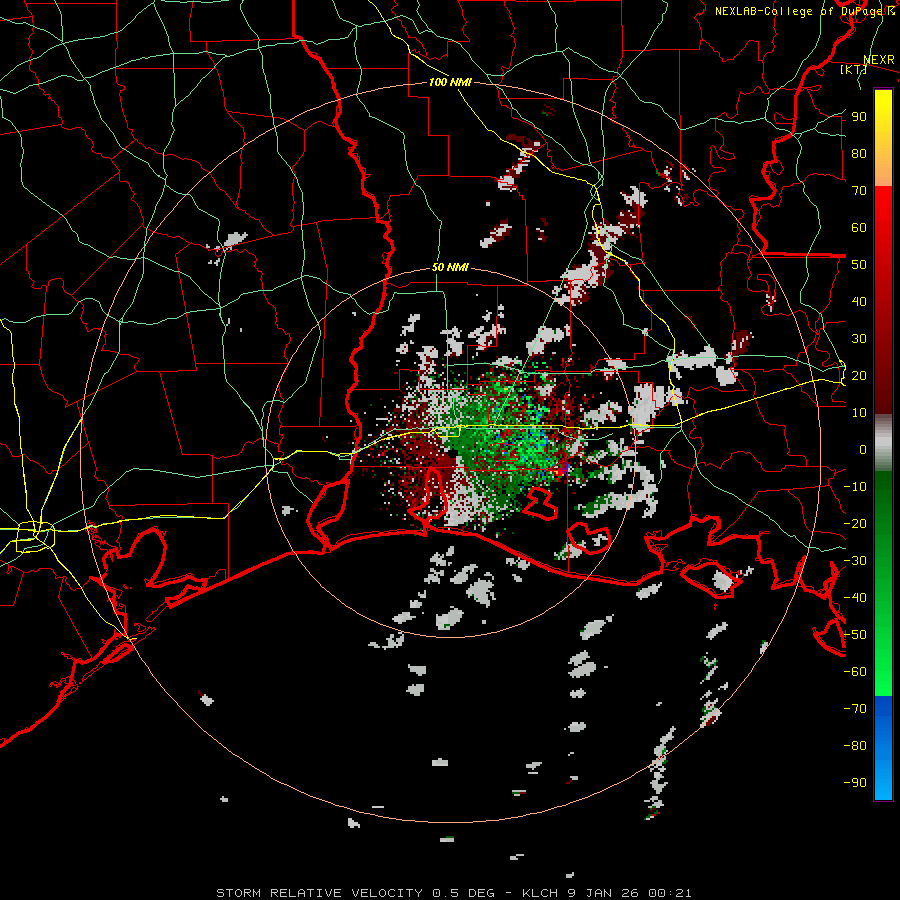Select the 60 value on velocity scale
The width and height of the screenshot is (900, 900).
point(859,228)
